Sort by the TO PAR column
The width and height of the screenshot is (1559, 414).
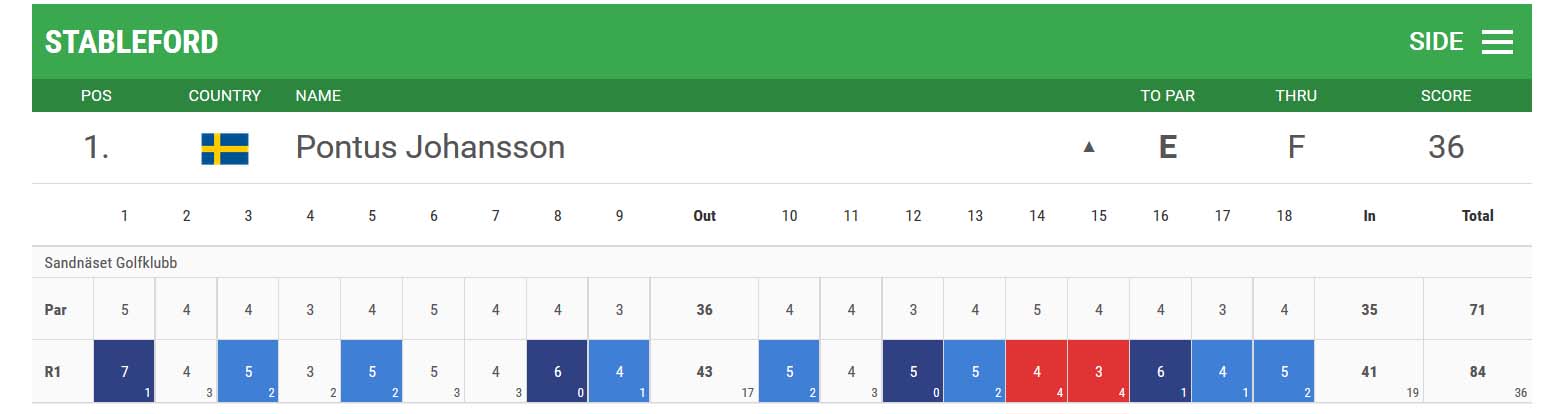pos(1167,96)
